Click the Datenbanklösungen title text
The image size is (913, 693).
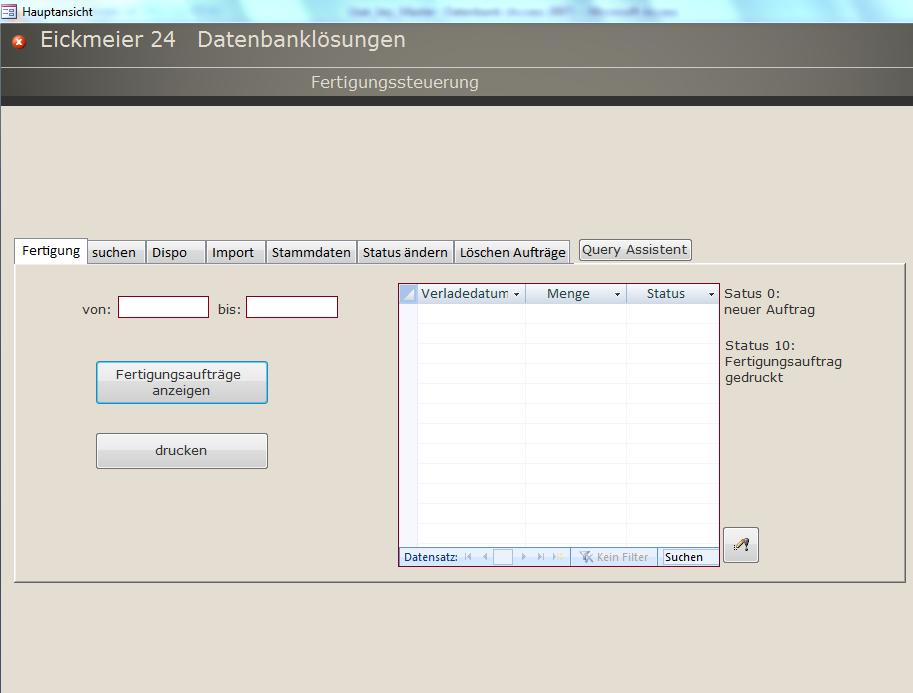click(x=302, y=40)
